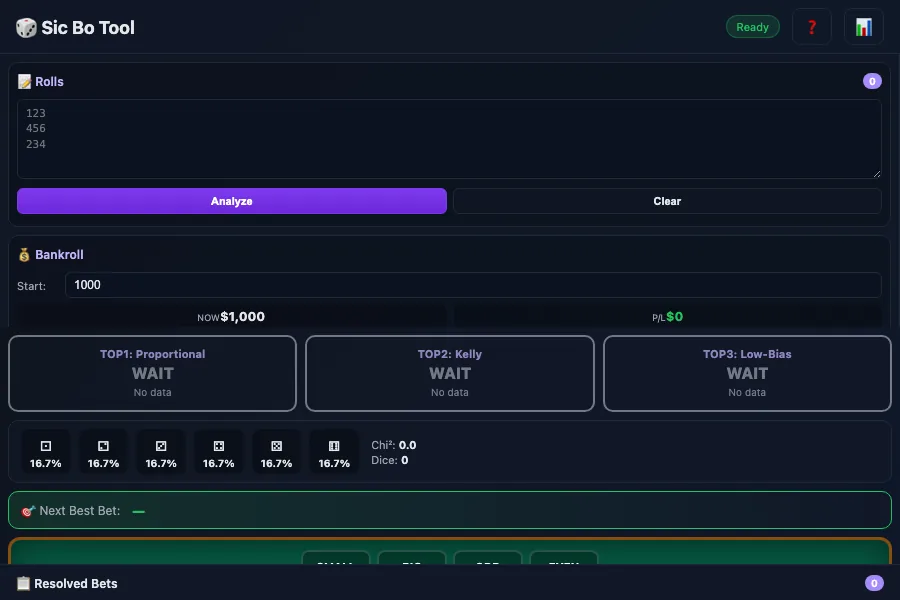The image size is (900, 600).
Task: Select the die face three tile
Action: [x=161, y=453]
